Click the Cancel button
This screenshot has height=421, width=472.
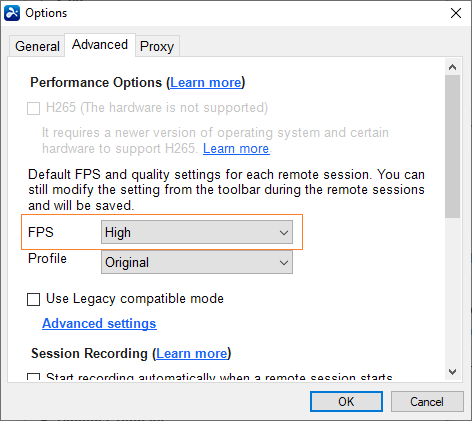coord(427,401)
